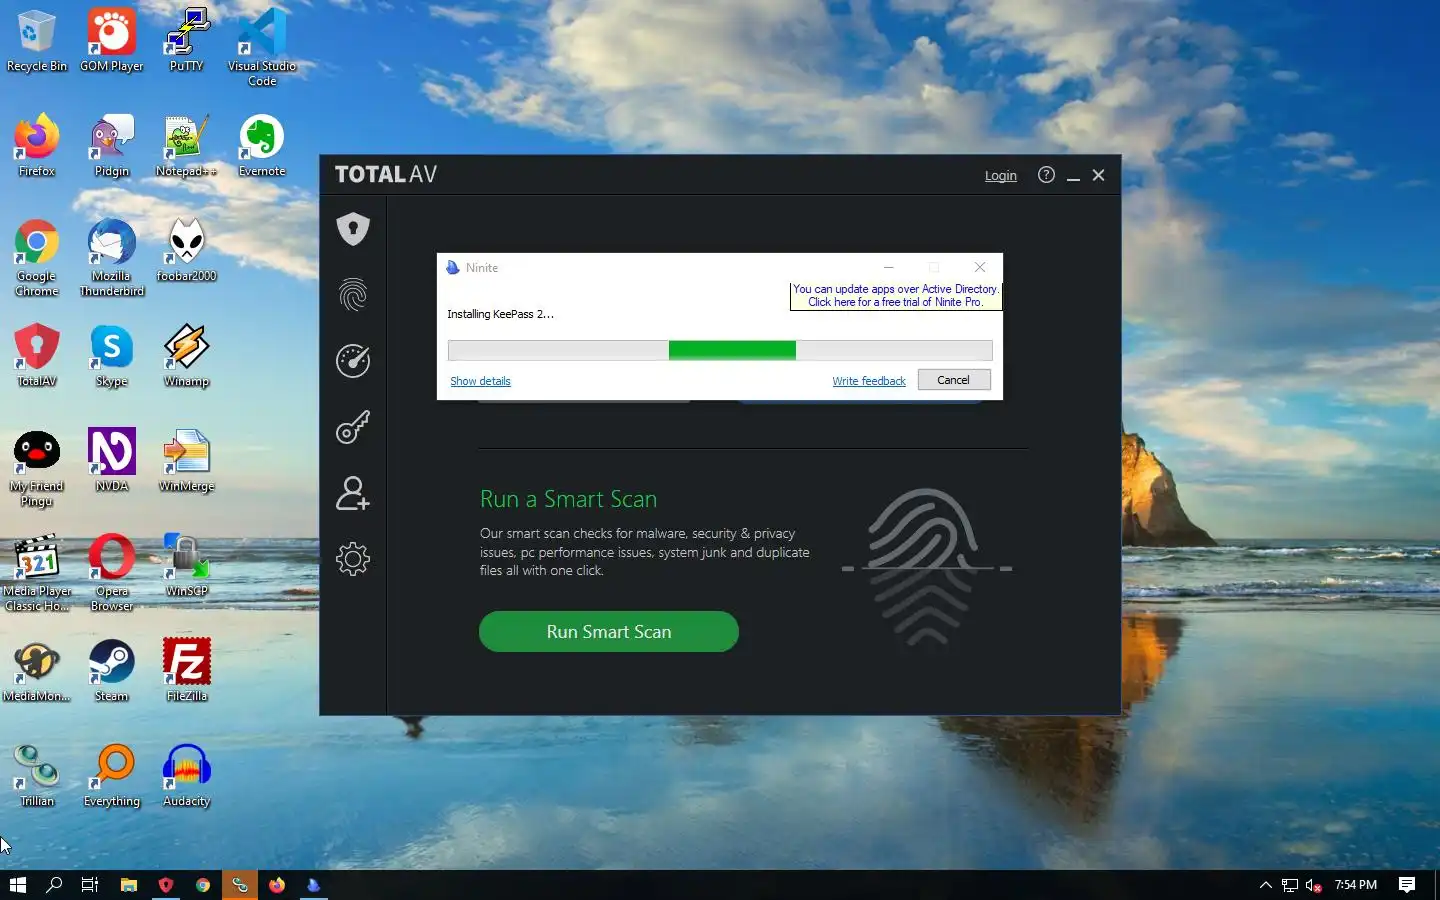Select the WinMerge desktop icon
The height and width of the screenshot is (900, 1440).
tap(187, 462)
